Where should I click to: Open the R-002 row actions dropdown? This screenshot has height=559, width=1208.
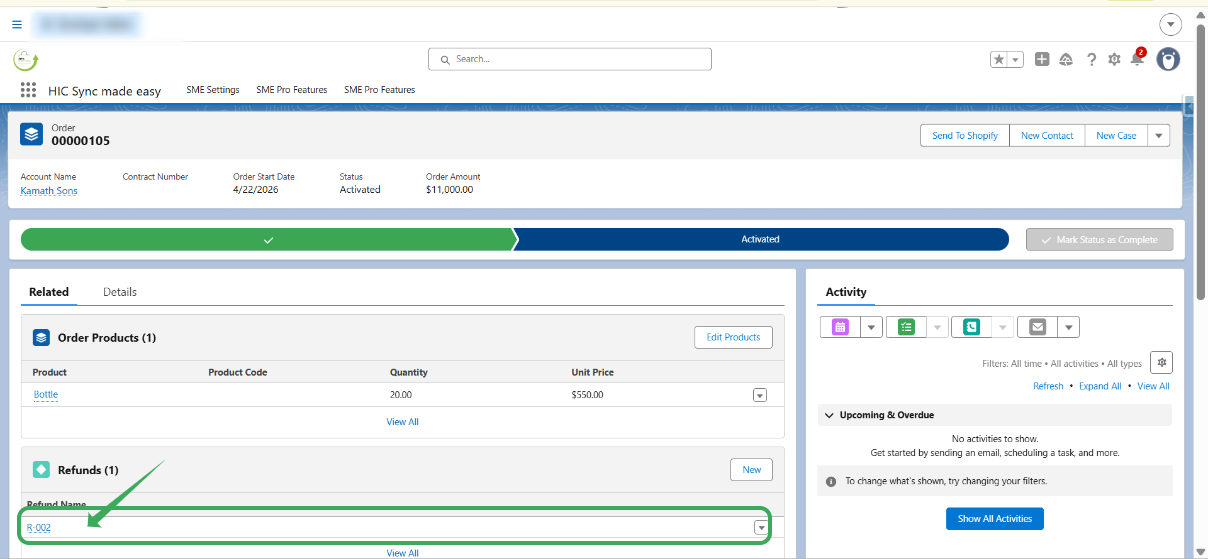click(761, 527)
